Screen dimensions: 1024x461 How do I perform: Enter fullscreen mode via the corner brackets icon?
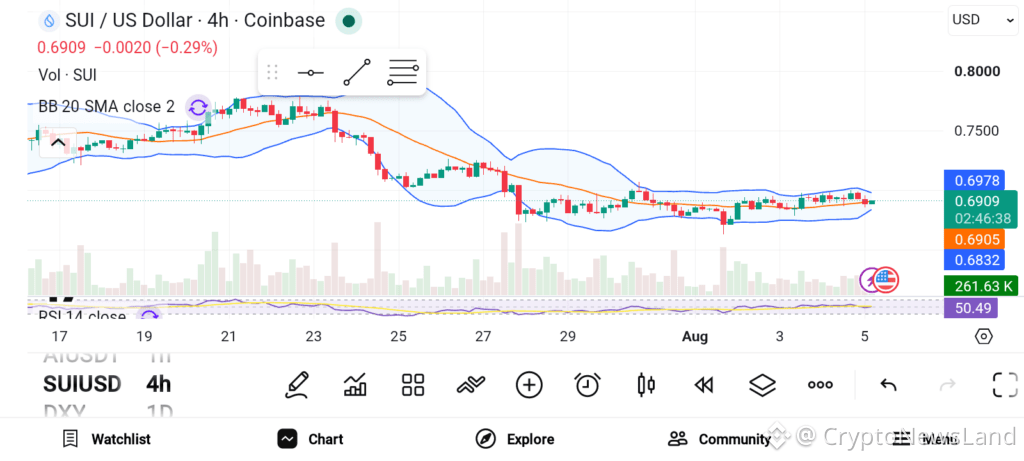click(x=1005, y=385)
